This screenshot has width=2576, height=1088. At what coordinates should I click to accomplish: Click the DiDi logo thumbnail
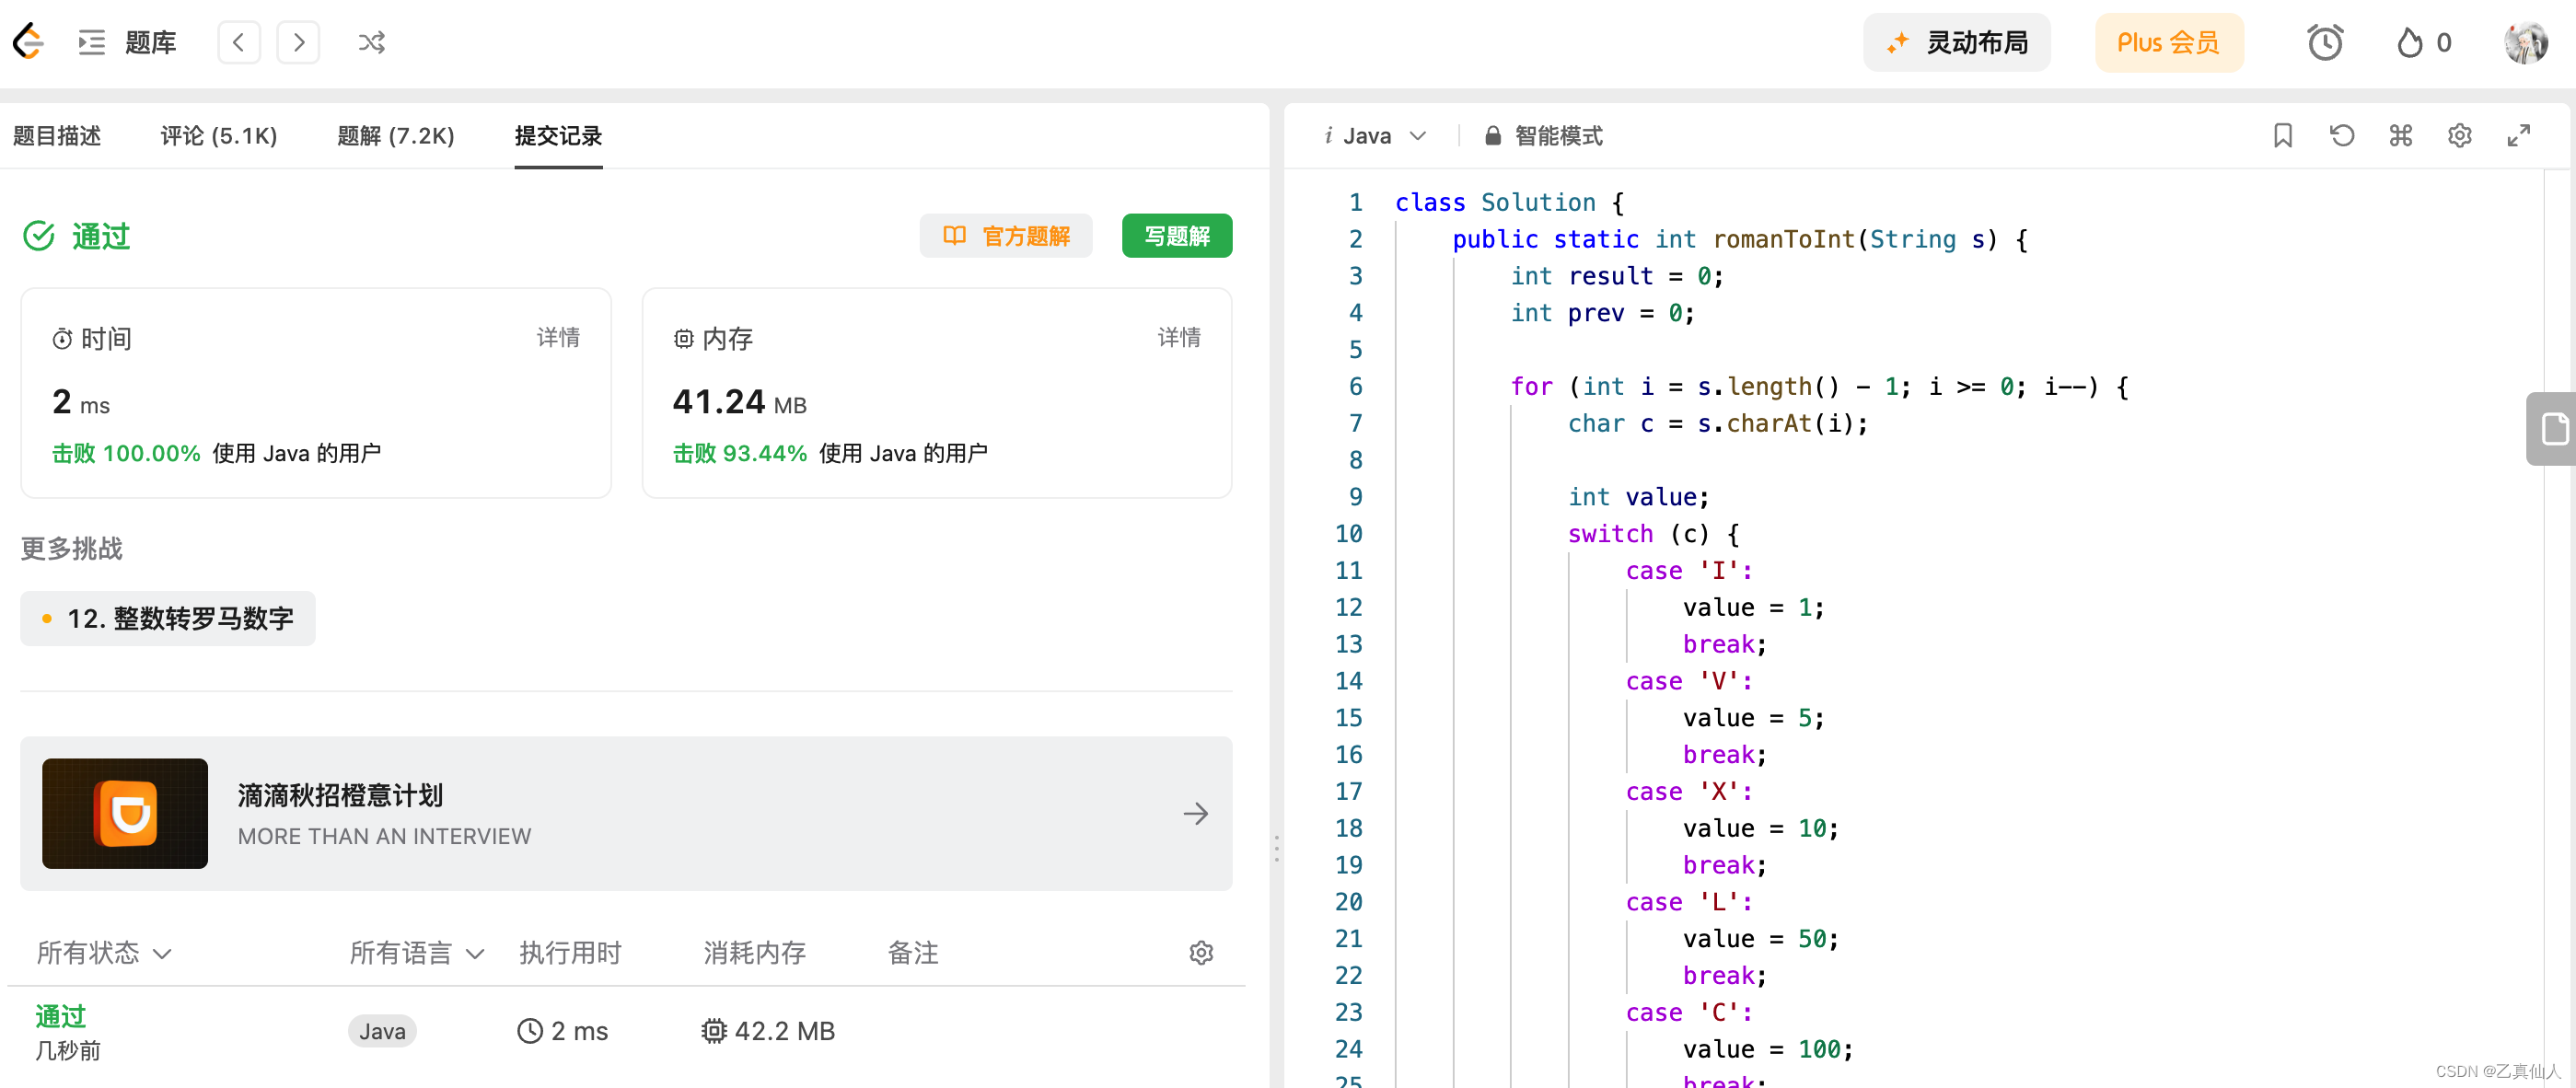coord(125,813)
